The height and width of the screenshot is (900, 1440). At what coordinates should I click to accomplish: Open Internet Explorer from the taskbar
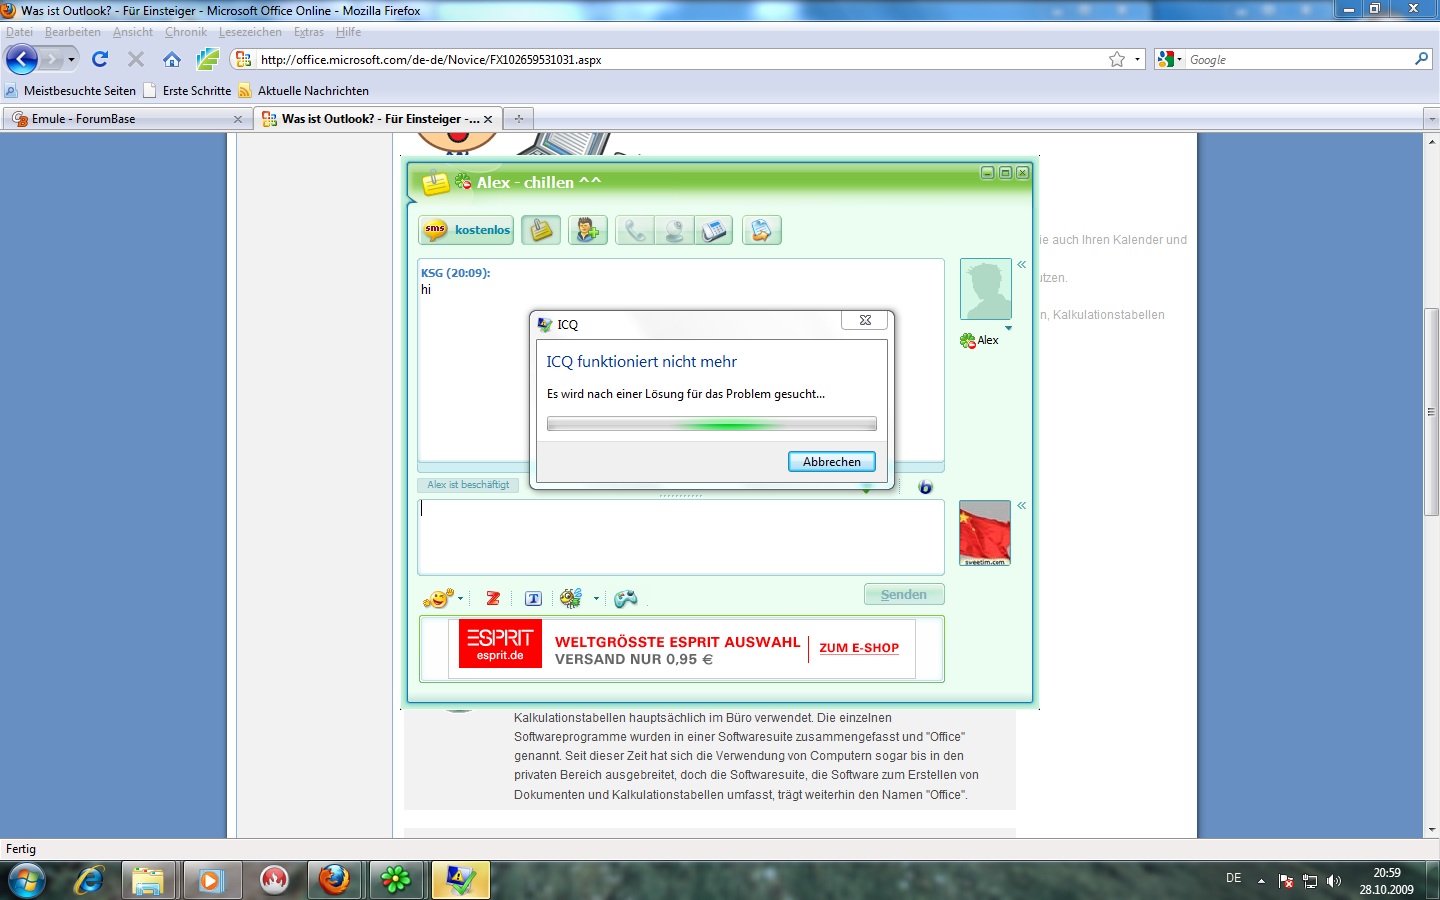click(89, 880)
